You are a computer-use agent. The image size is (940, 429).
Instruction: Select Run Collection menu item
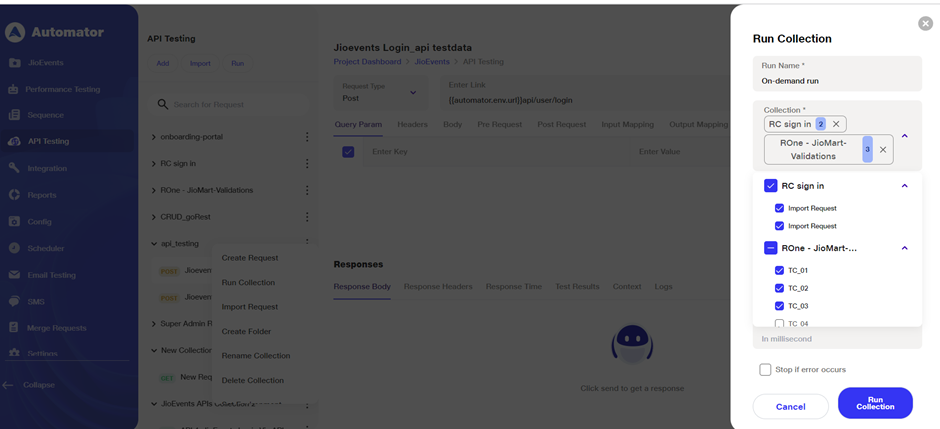(248, 283)
